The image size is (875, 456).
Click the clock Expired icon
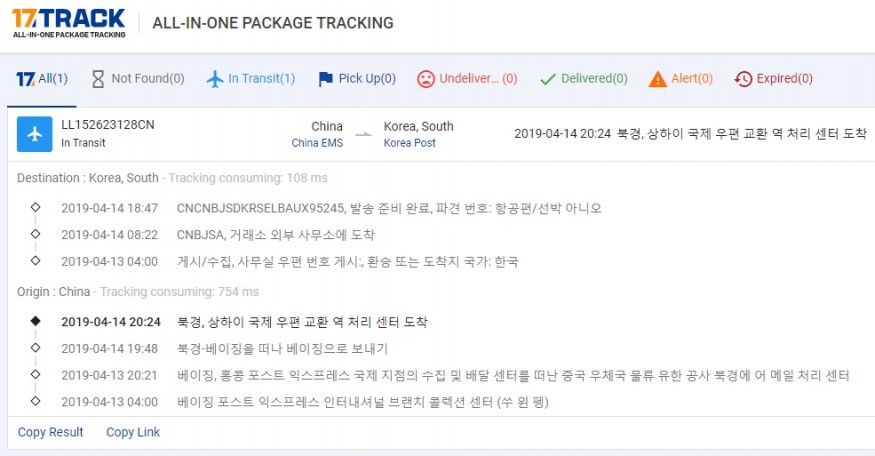click(743, 79)
